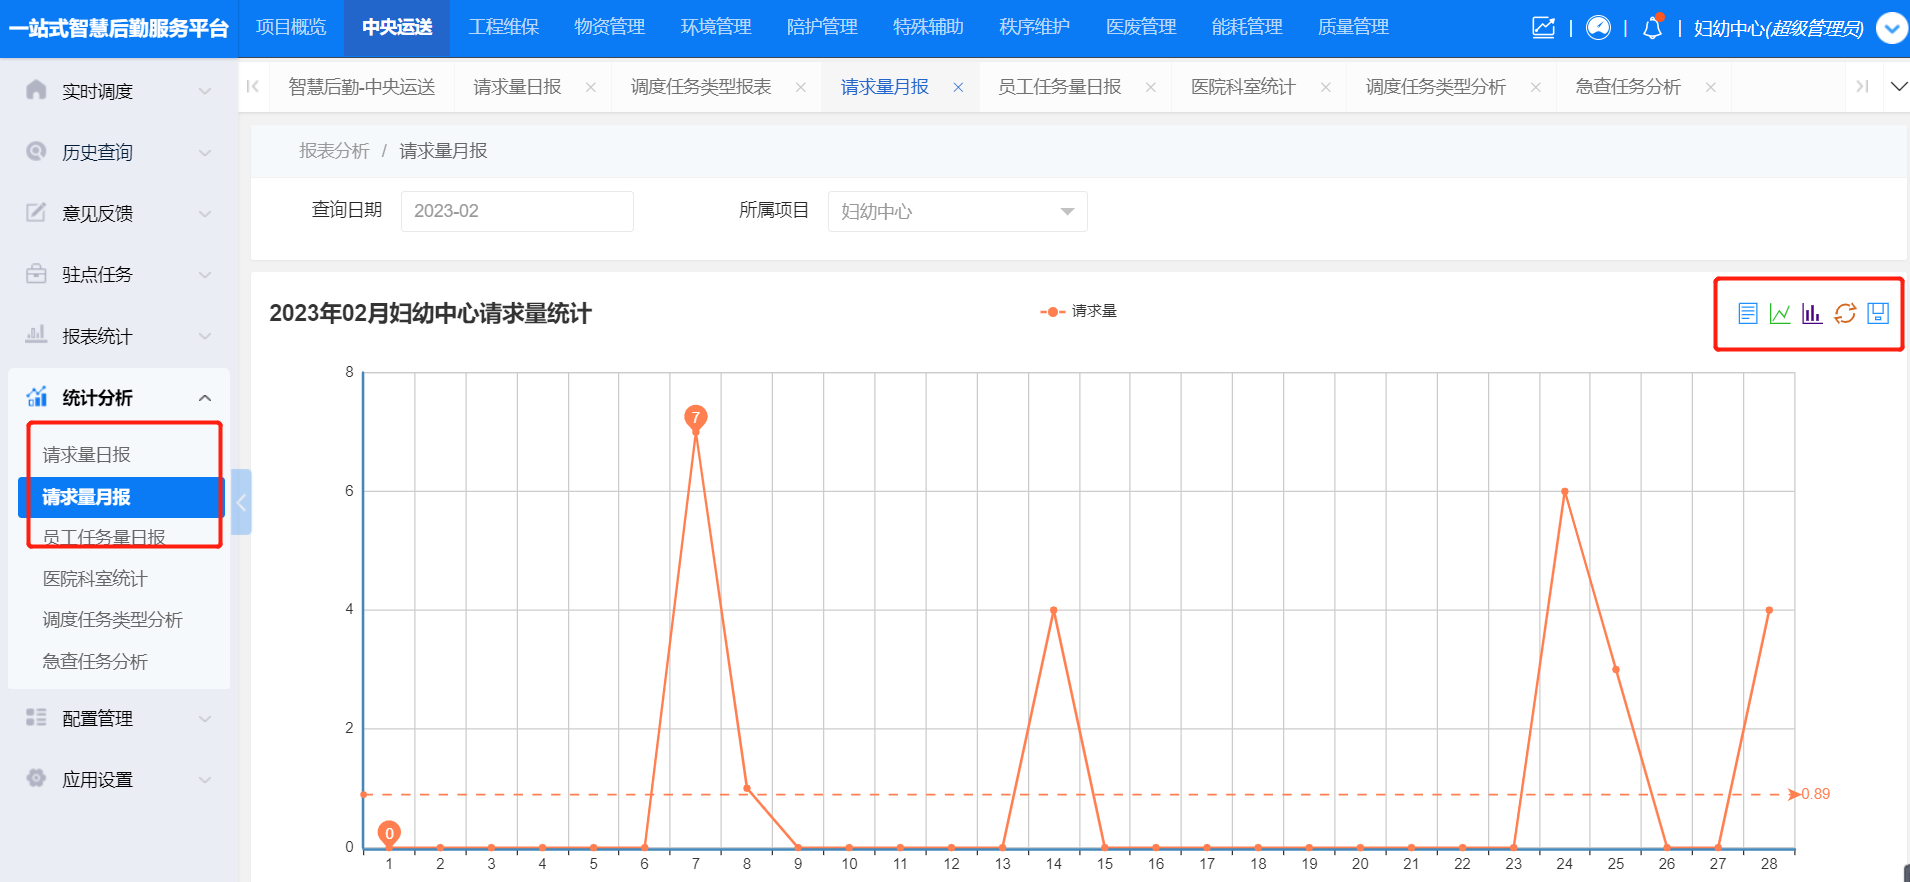Open 能耗管理 in top navigation

tap(1247, 27)
